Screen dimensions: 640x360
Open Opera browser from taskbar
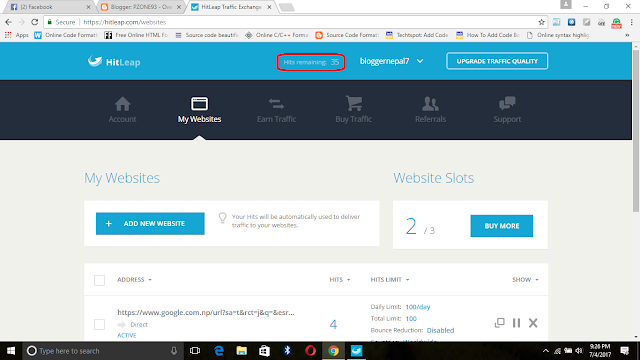[x=310, y=351]
